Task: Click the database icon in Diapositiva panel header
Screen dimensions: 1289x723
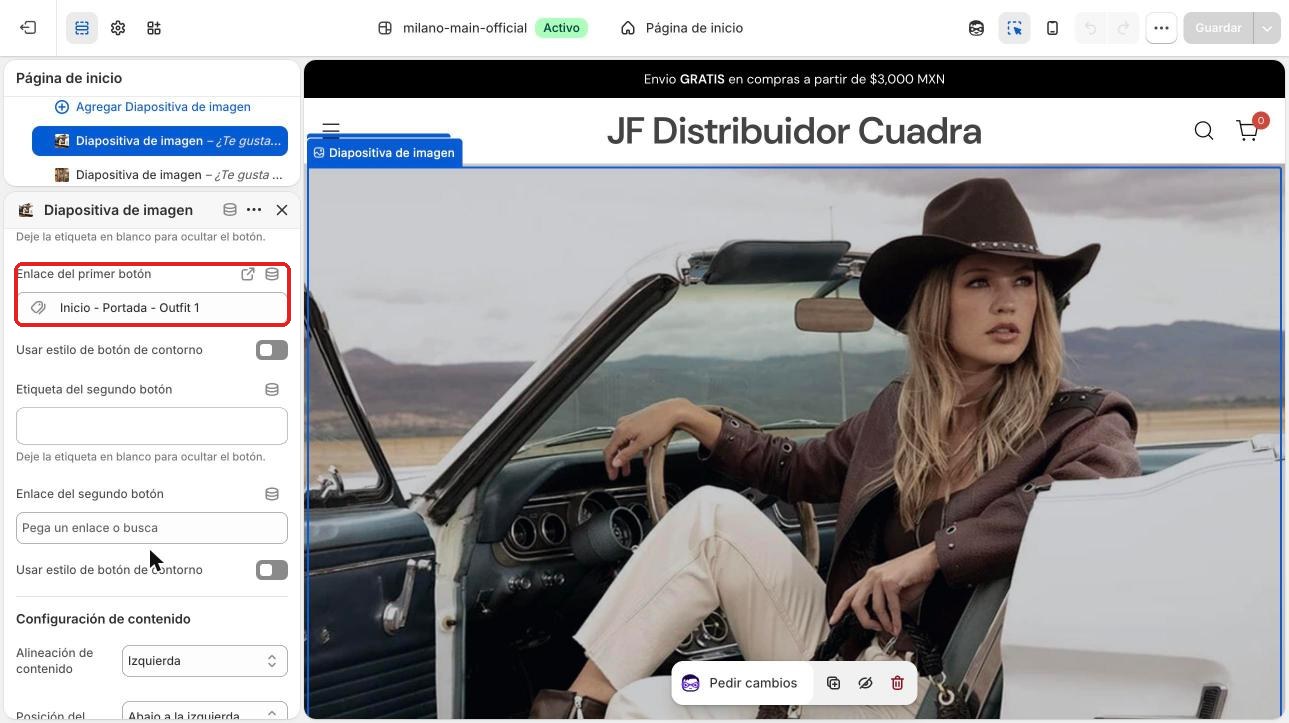Action: 230,210
